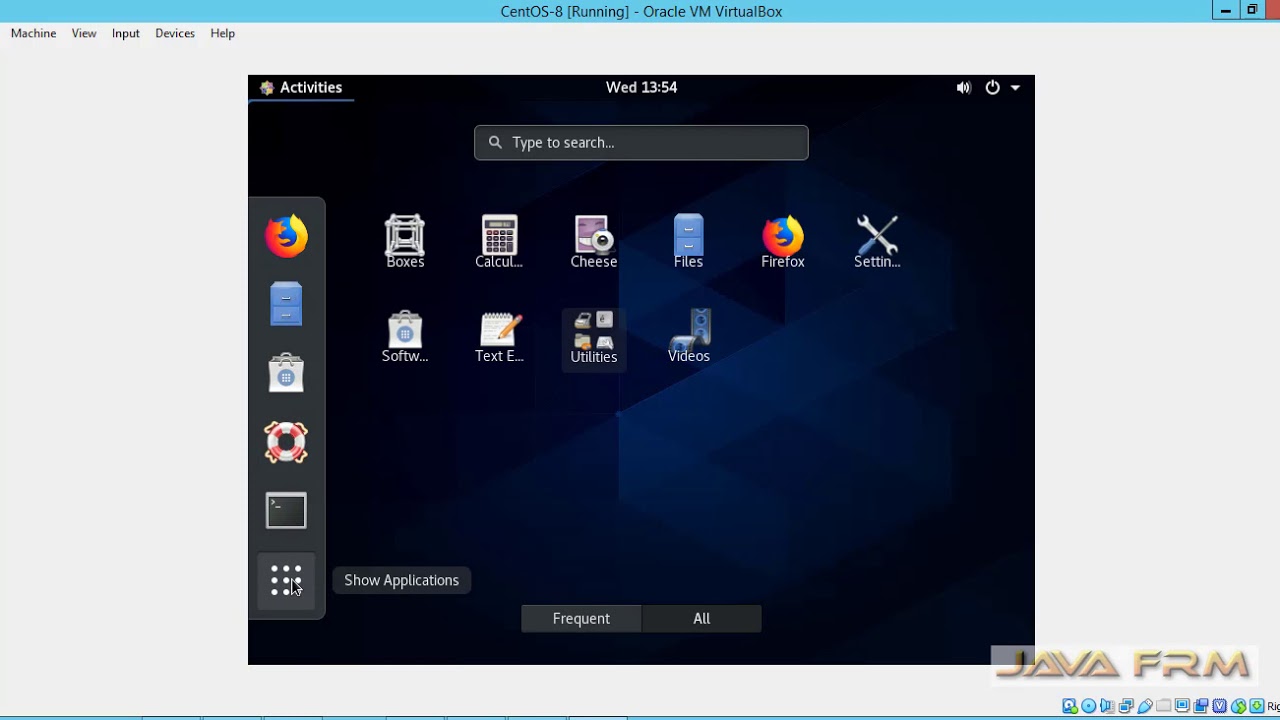Viewport: 1280px width, 720px height.
Task: Click the recording status icon in VirtualBox
Action: tap(1200, 706)
